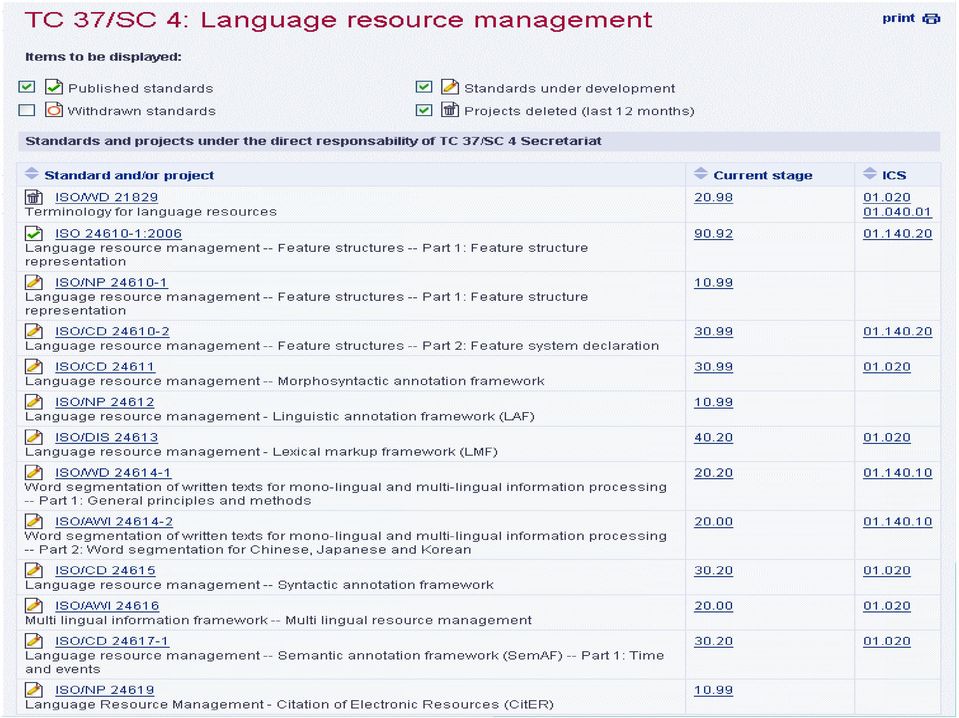
Task: Click the pencil icon beside ISO/CD 24615
Action: pyautogui.click(x=34, y=570)
